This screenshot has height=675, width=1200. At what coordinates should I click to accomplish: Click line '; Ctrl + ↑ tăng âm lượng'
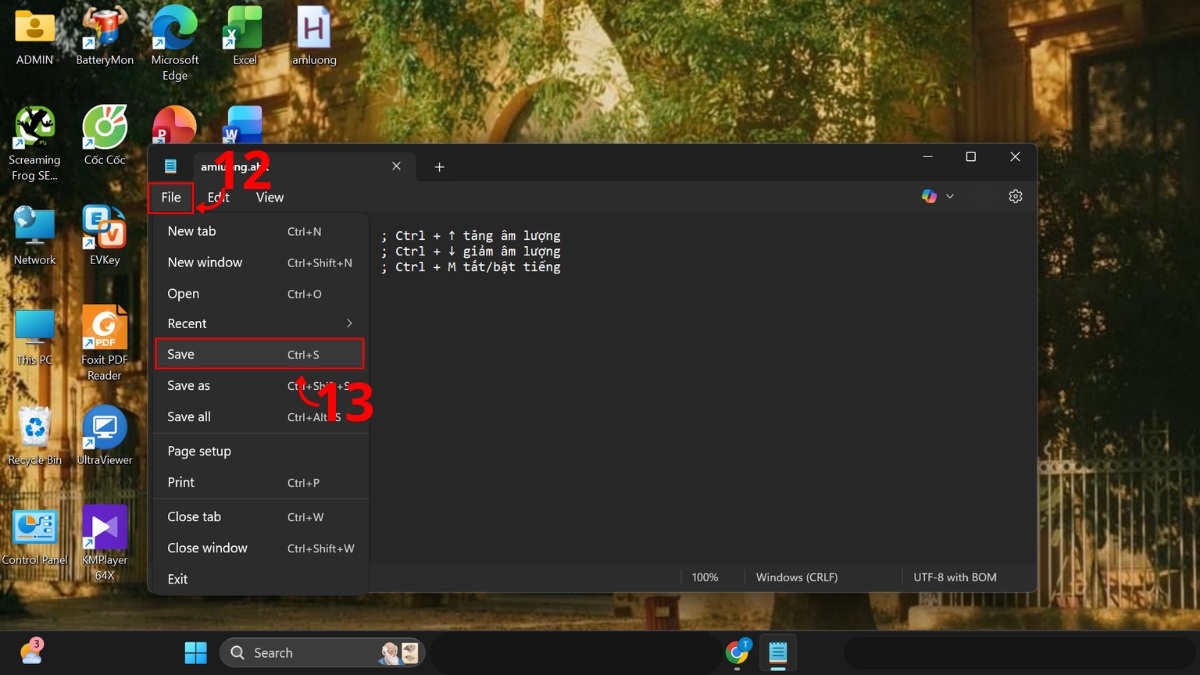click(471, 236)
